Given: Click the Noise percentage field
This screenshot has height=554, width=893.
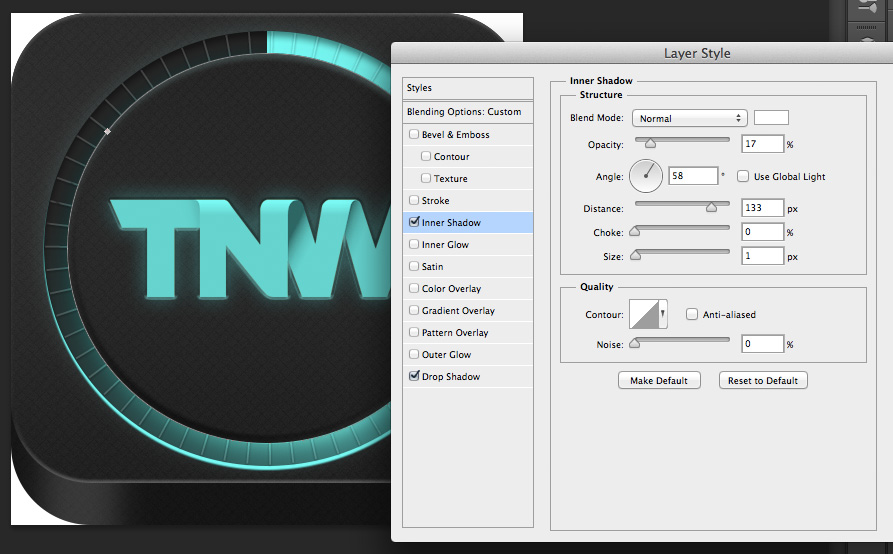Looking at the screenshot, I should coord(763,343).
